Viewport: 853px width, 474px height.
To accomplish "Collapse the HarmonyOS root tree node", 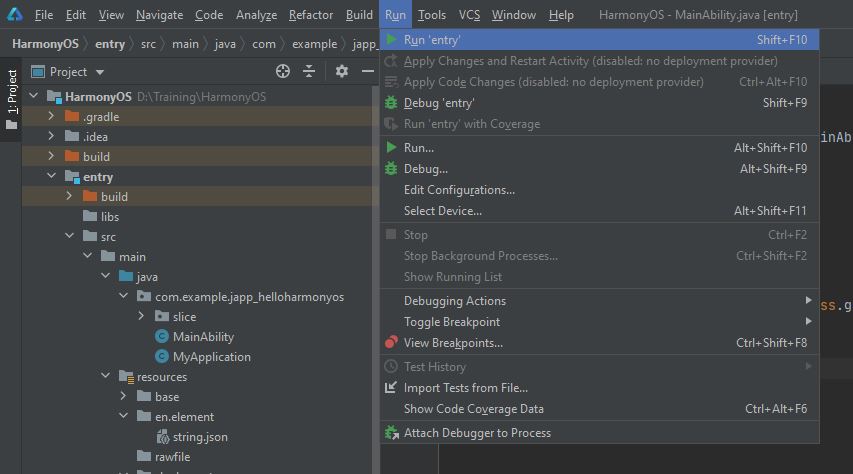I will [x=34, y=96].
